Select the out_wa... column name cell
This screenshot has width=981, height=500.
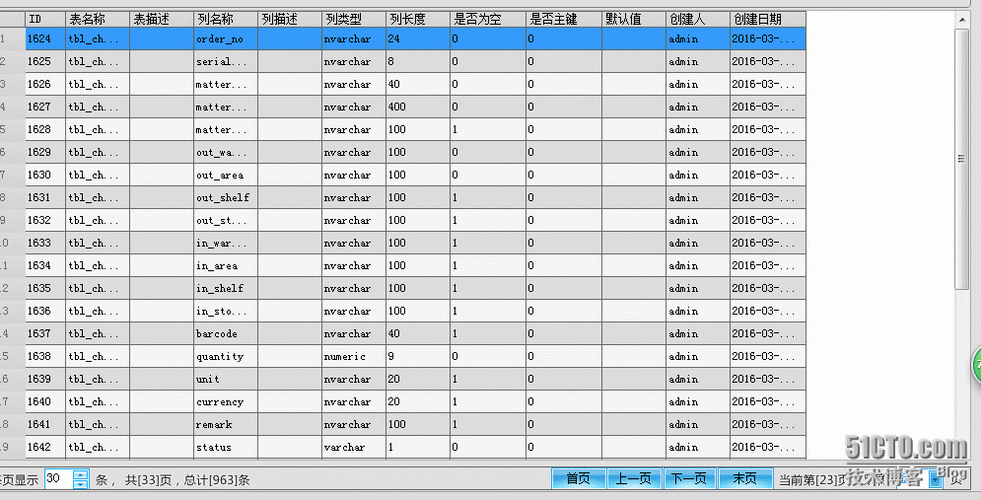tap(225, 152)
